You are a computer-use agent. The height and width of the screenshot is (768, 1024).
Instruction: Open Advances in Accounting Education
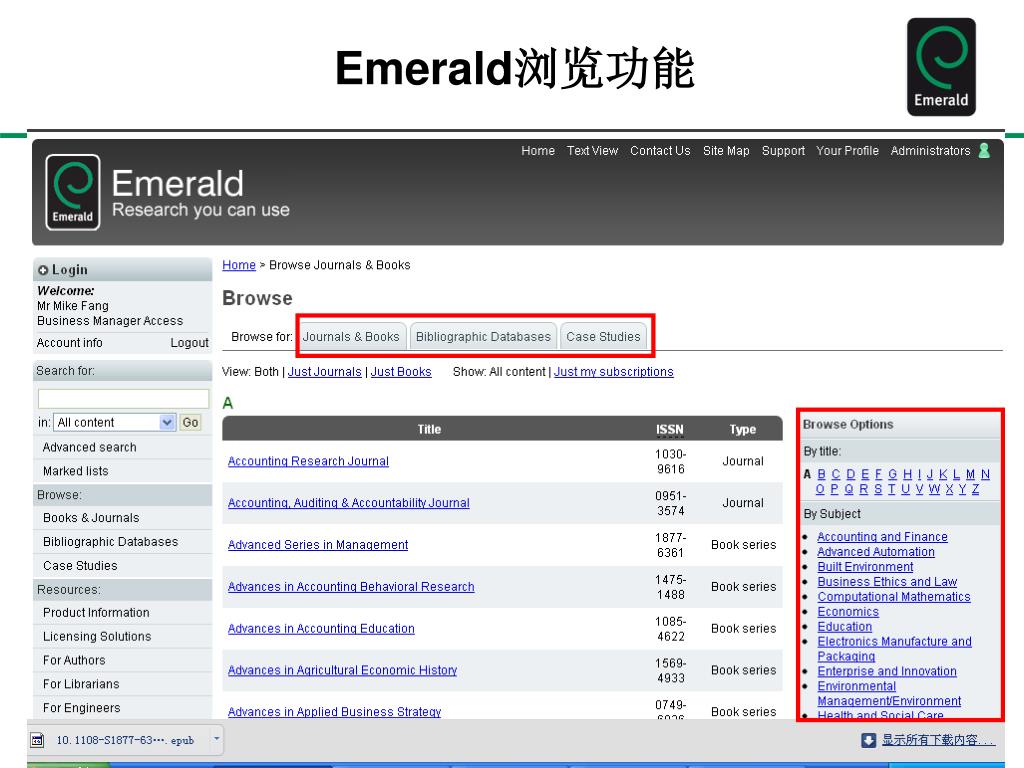[321, 628]
